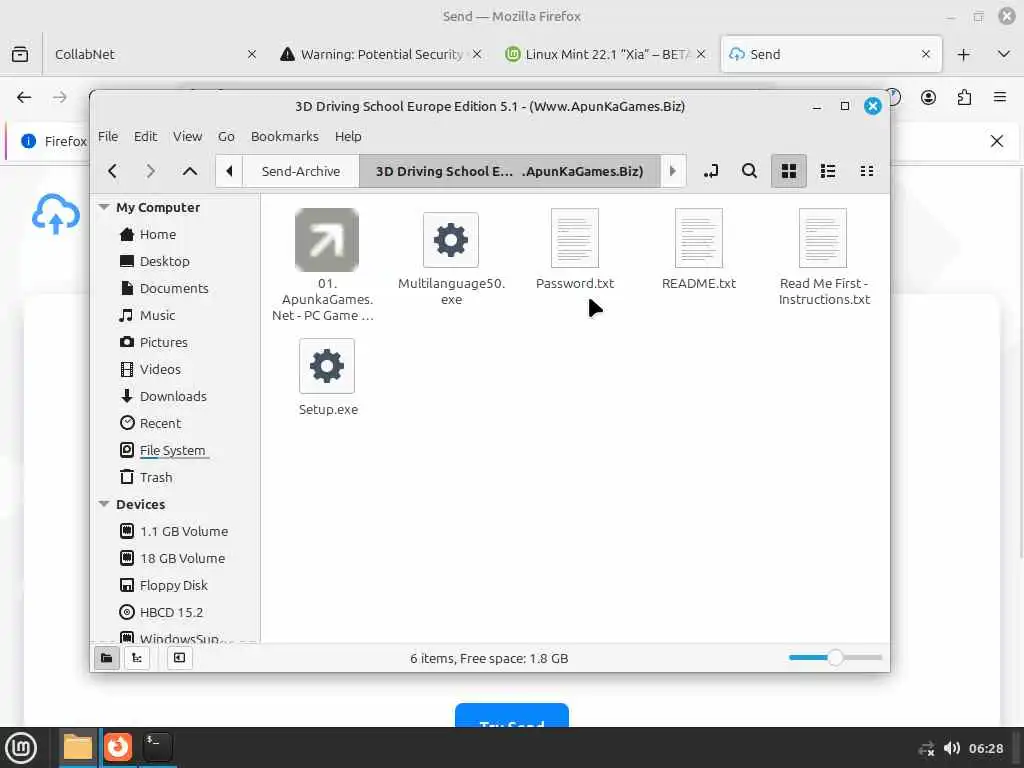The height and width of the screenshot is (768, 1024).
Task: Open Firefox account icon
Action: pos(928,97)
